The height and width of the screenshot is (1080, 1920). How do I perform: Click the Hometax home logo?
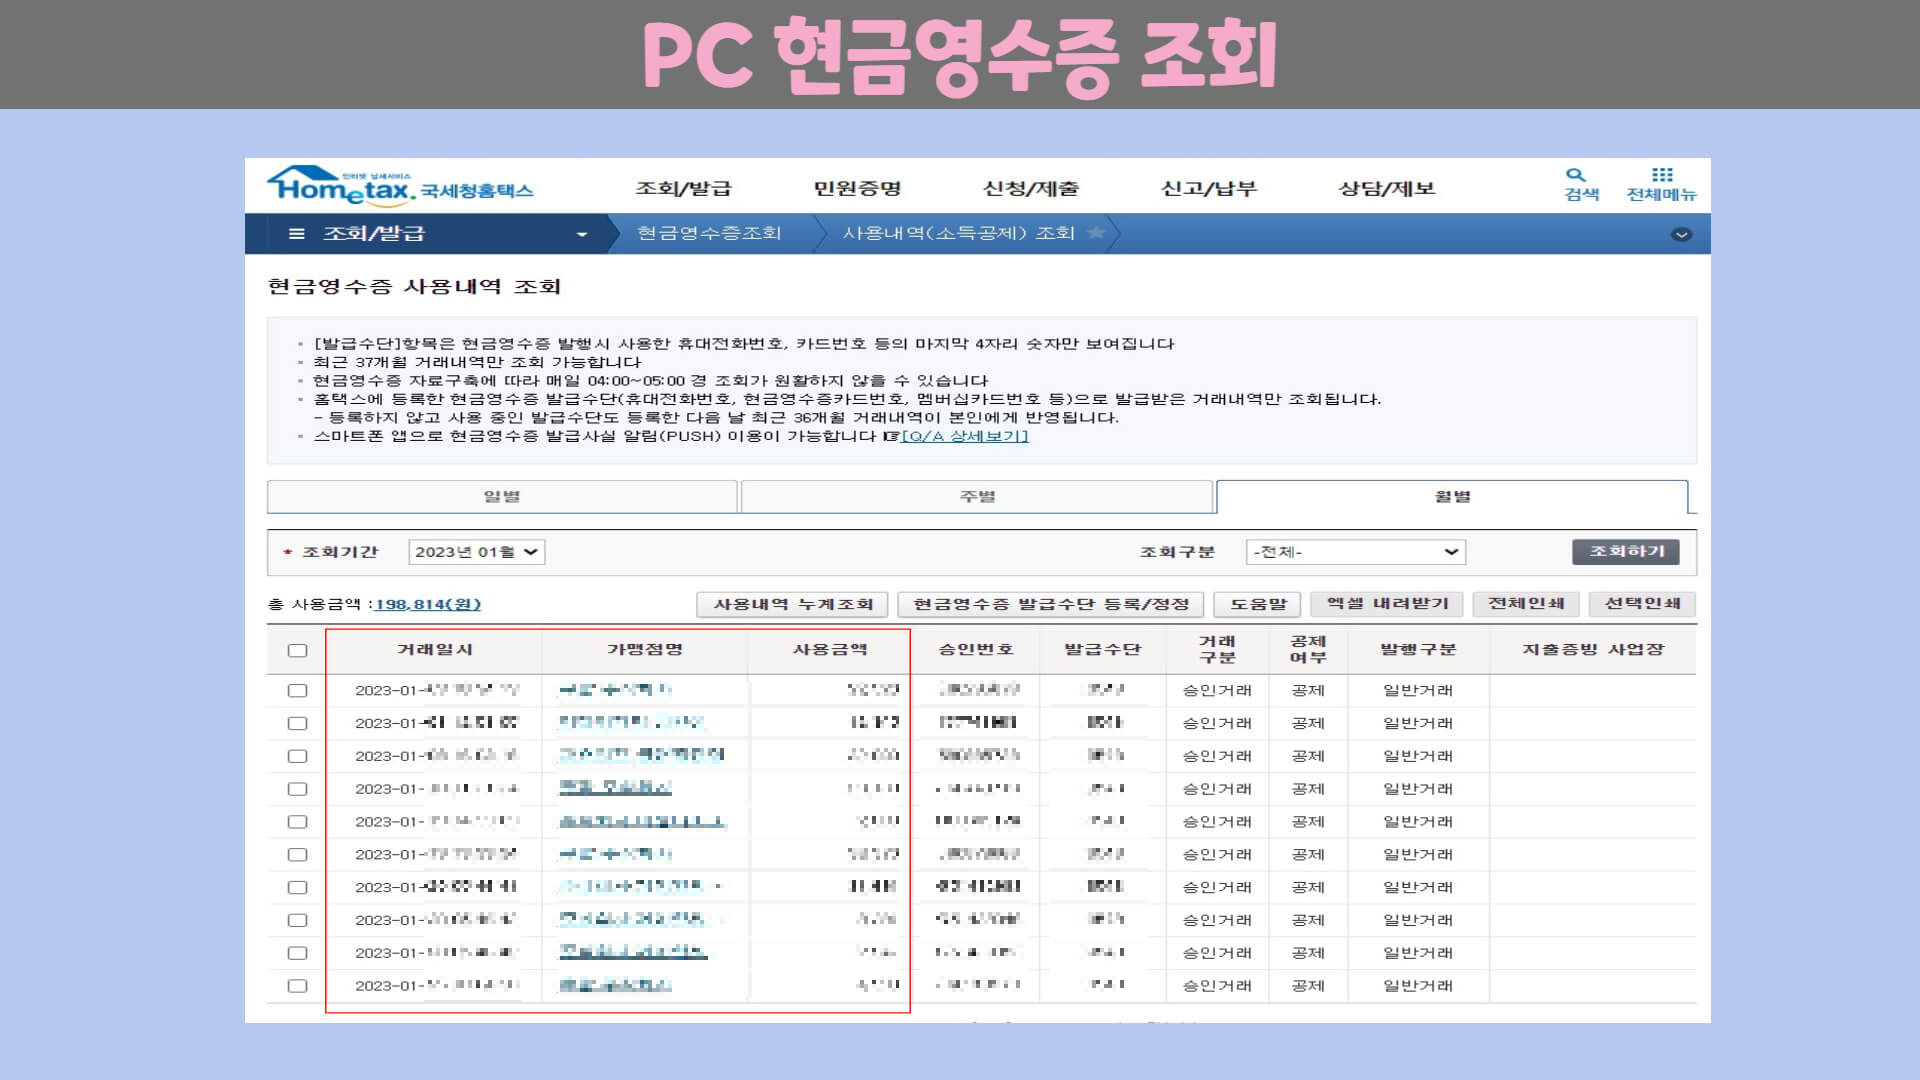point(340,187)
